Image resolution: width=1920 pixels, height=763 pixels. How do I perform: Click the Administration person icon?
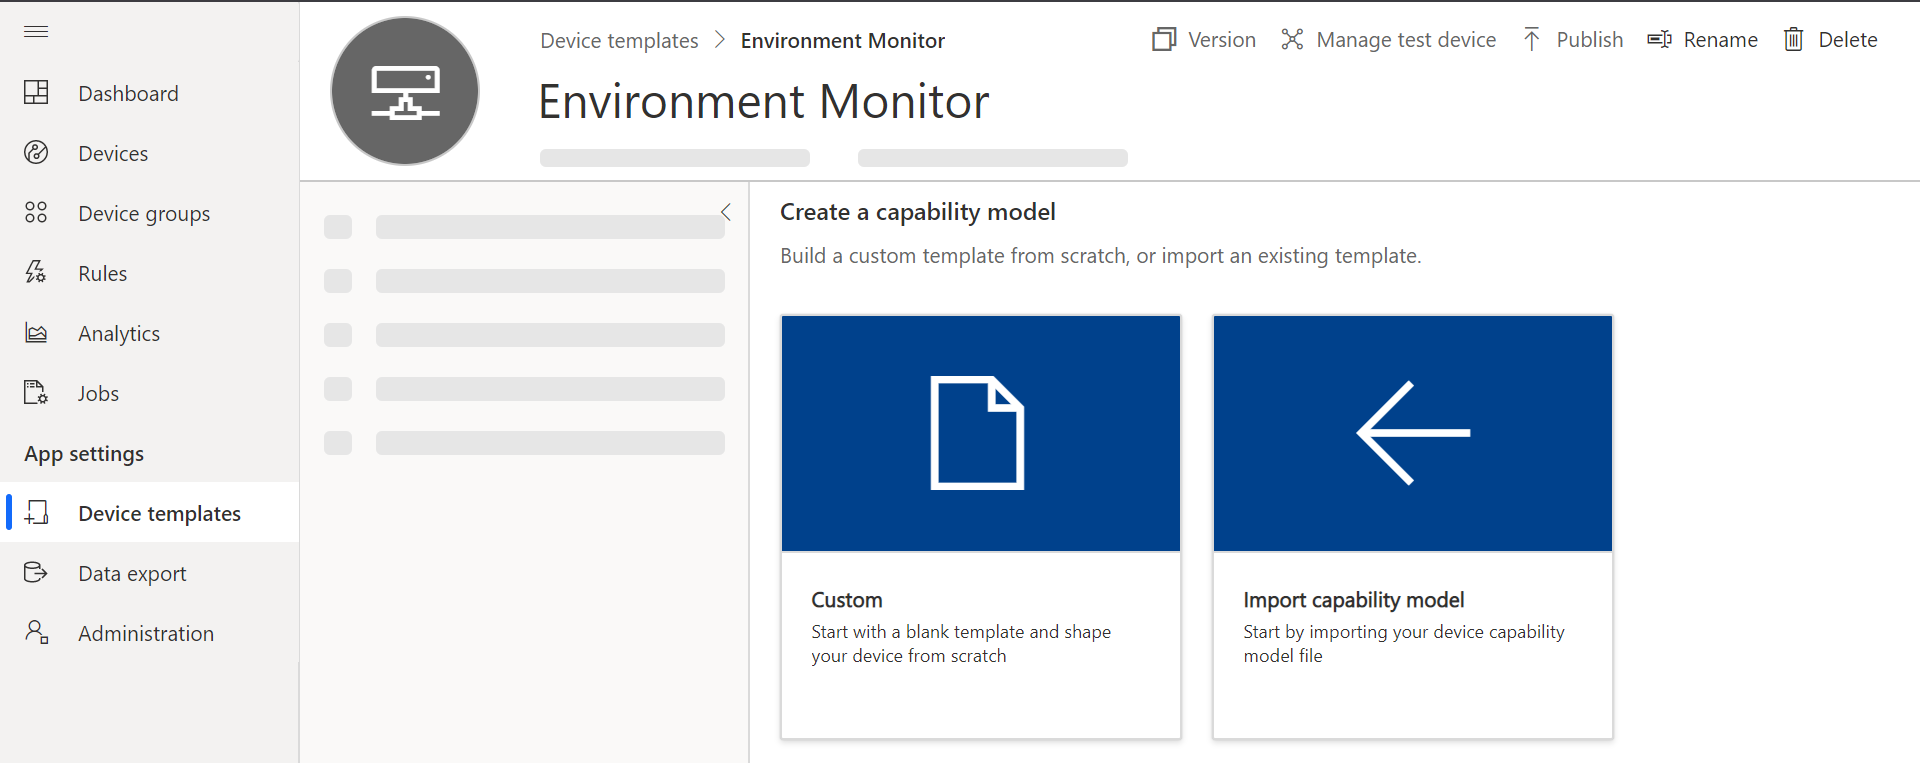tap(36, 633)
